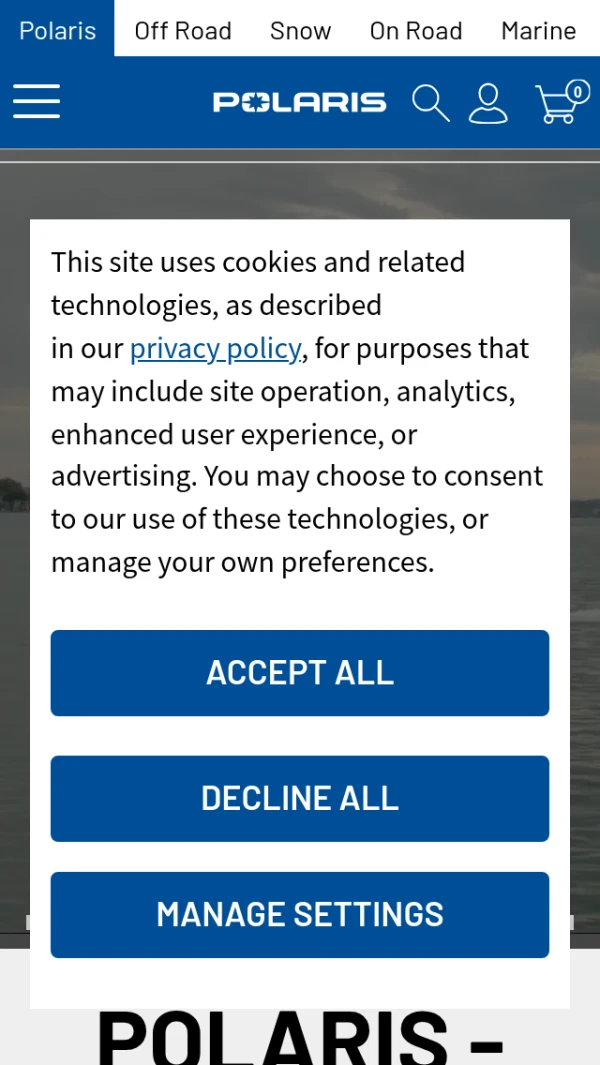Screen dimensions: 600x1065
Task: Open the On Road section
Action: [x=416, y=30]
